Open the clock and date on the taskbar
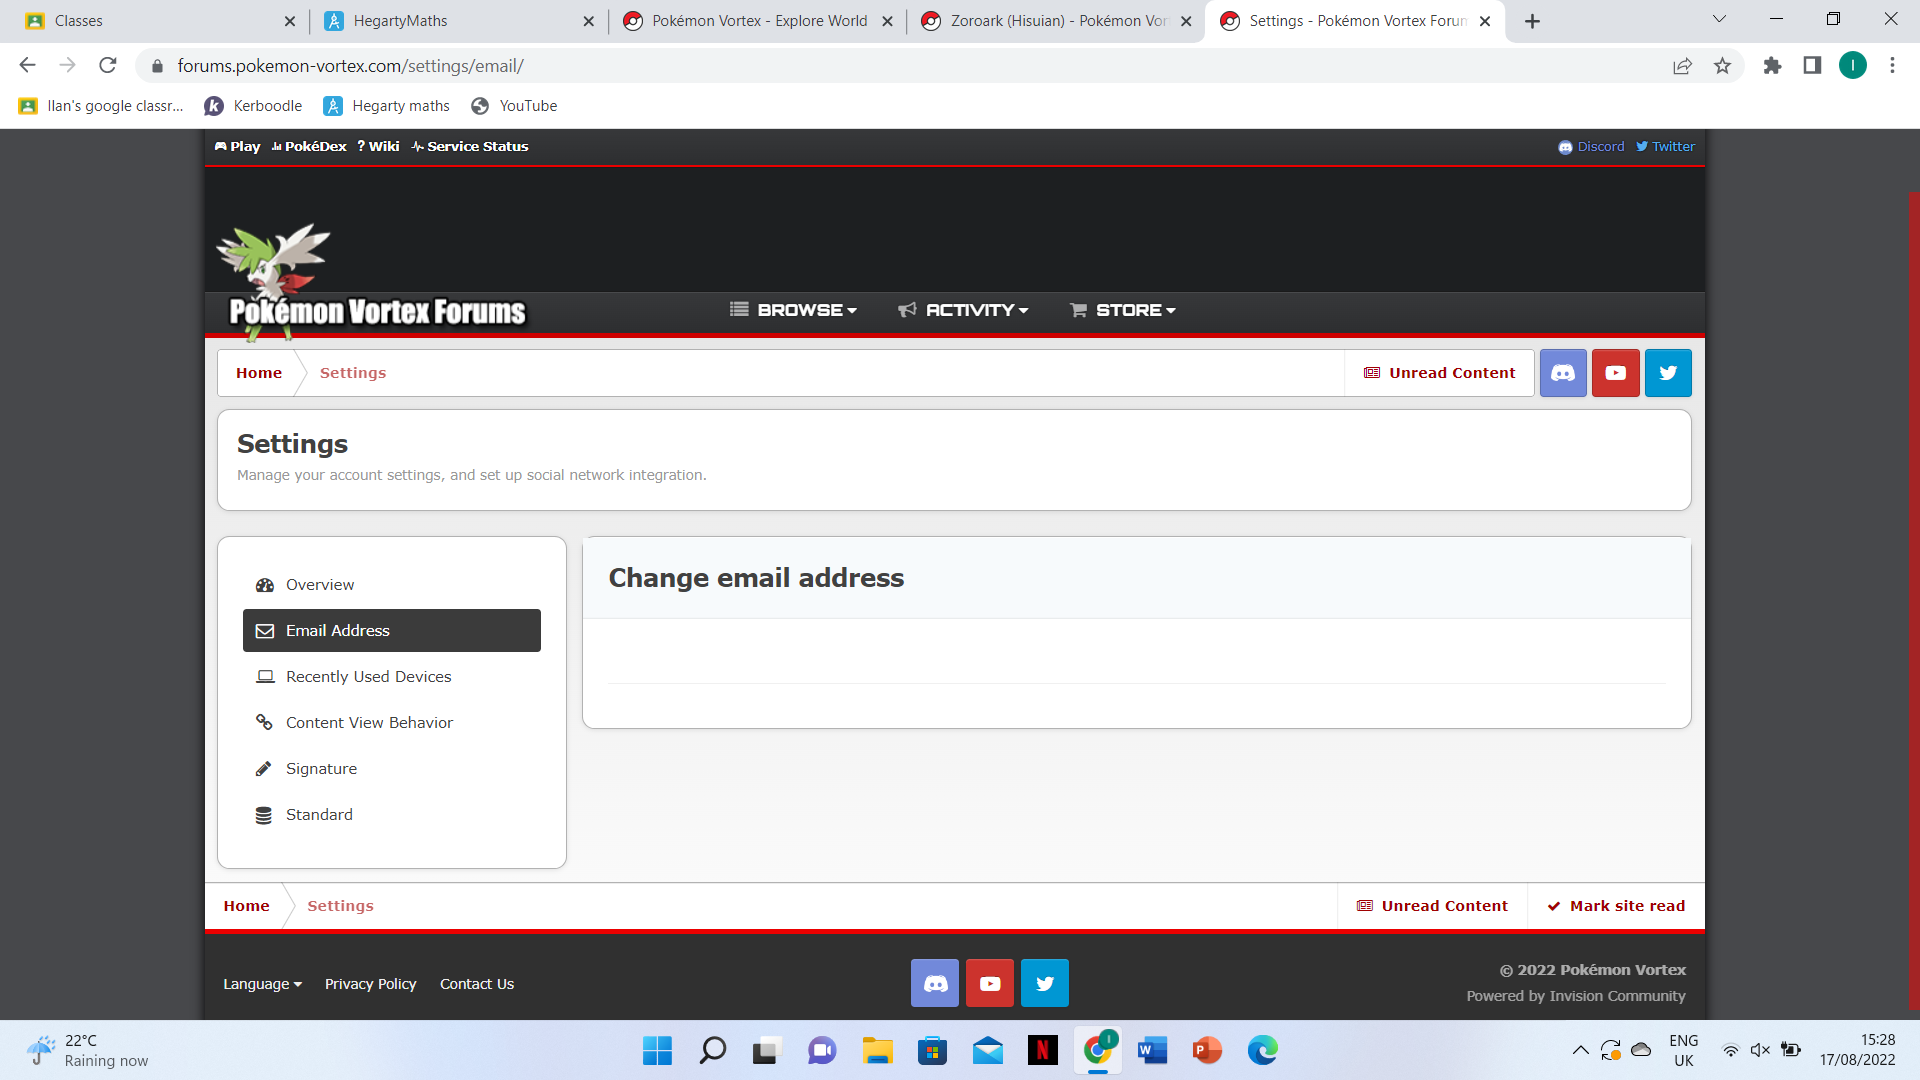Viewport: 1920px width, 1080px height. 1857,1050
